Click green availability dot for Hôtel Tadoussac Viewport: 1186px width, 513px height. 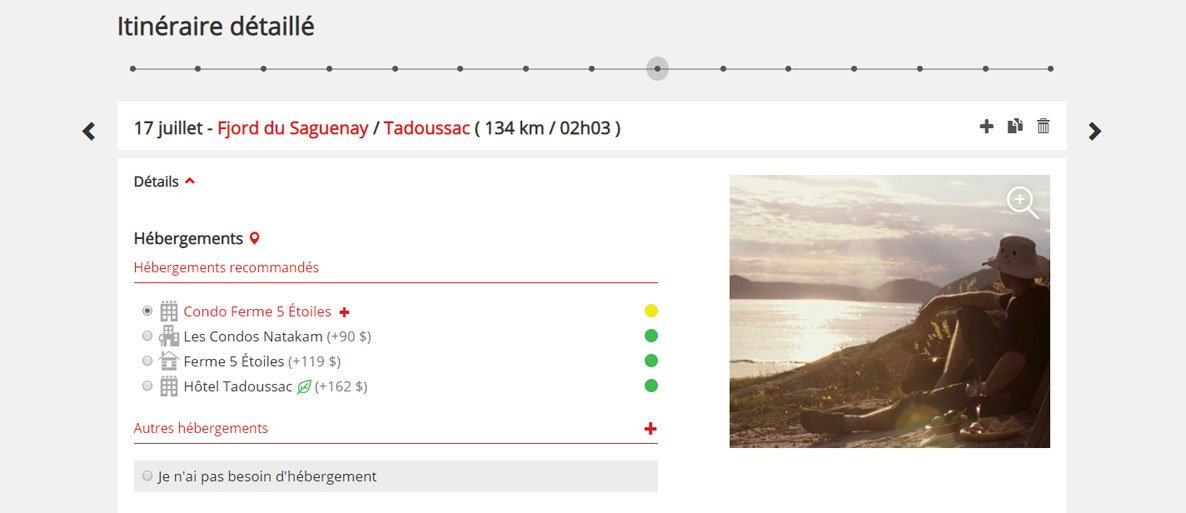tap(650, 385)
